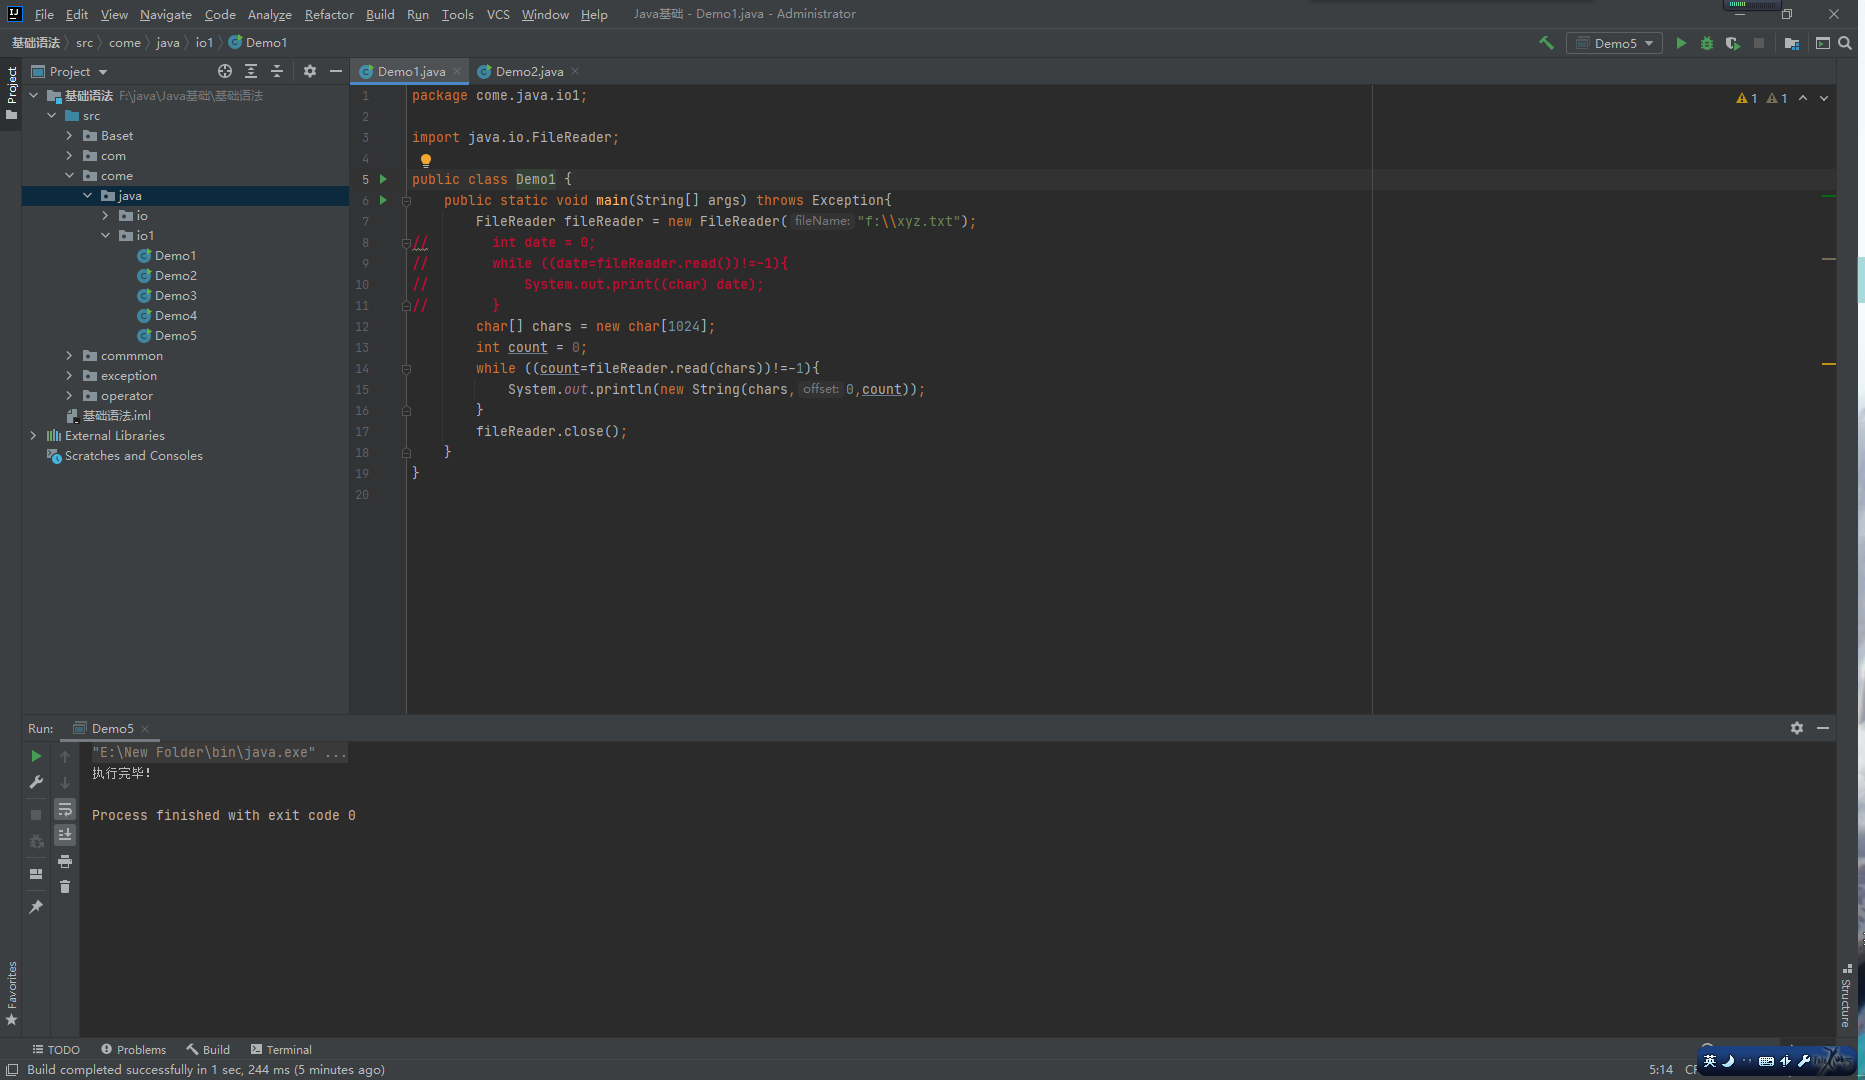Image resolution: width=1865 pixels, height=1080 pixels.
Task: Click the 英 input method indicator in system tray
Action: click(x=1710, y=1061)
